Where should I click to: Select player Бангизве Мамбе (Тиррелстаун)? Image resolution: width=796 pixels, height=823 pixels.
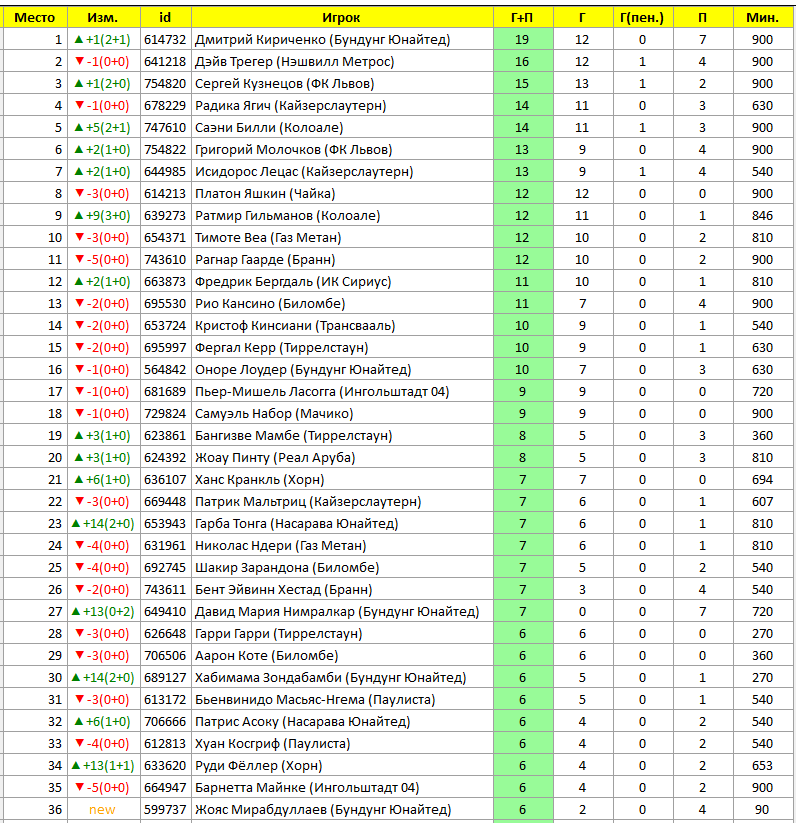[x=293, y=436]
